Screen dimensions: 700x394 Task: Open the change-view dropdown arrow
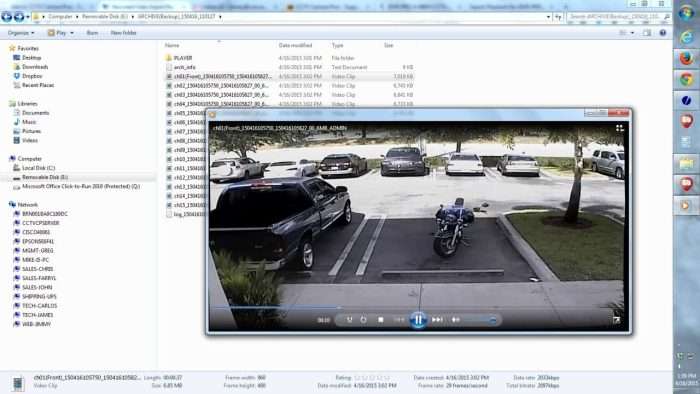pos(632,33)
